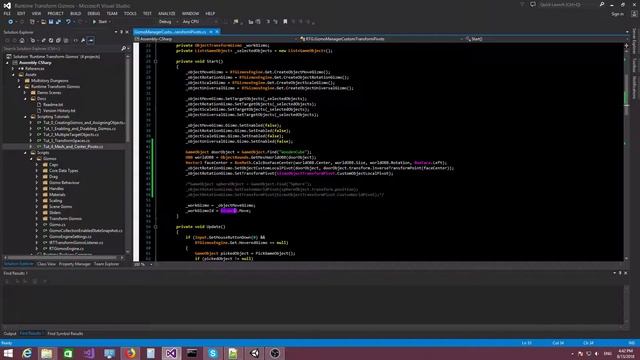Toggle pin on the open document tab
This screenshot has height=360, width=640.
(211, 32)
